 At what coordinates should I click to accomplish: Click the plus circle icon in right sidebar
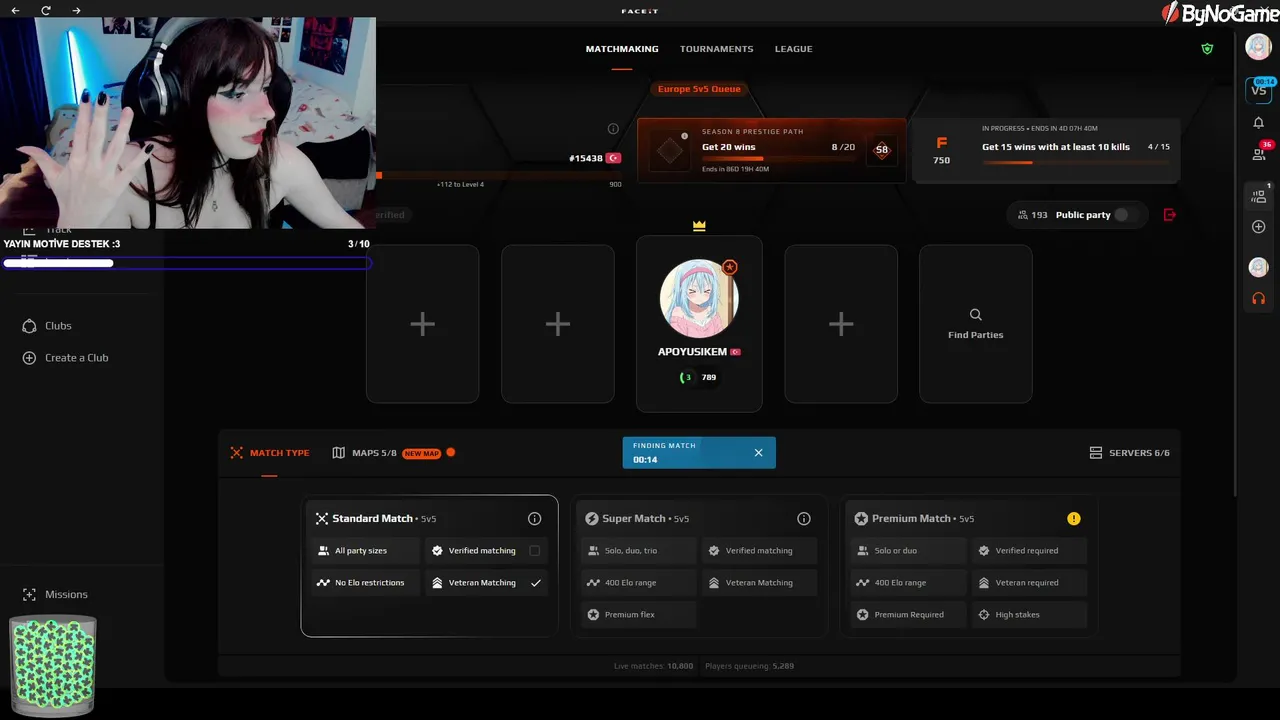pos(1258,227)
